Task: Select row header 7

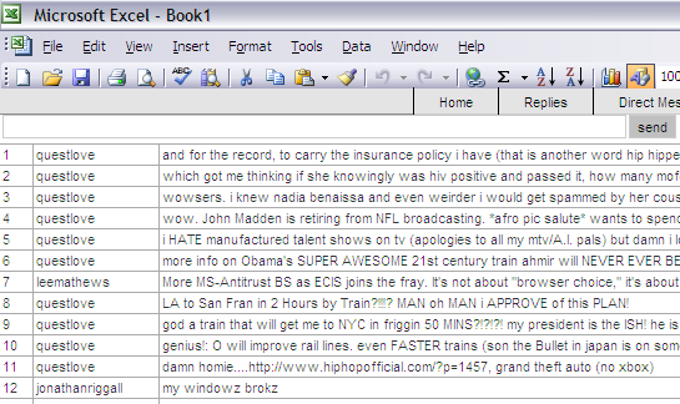Action: tap(16, 282)
